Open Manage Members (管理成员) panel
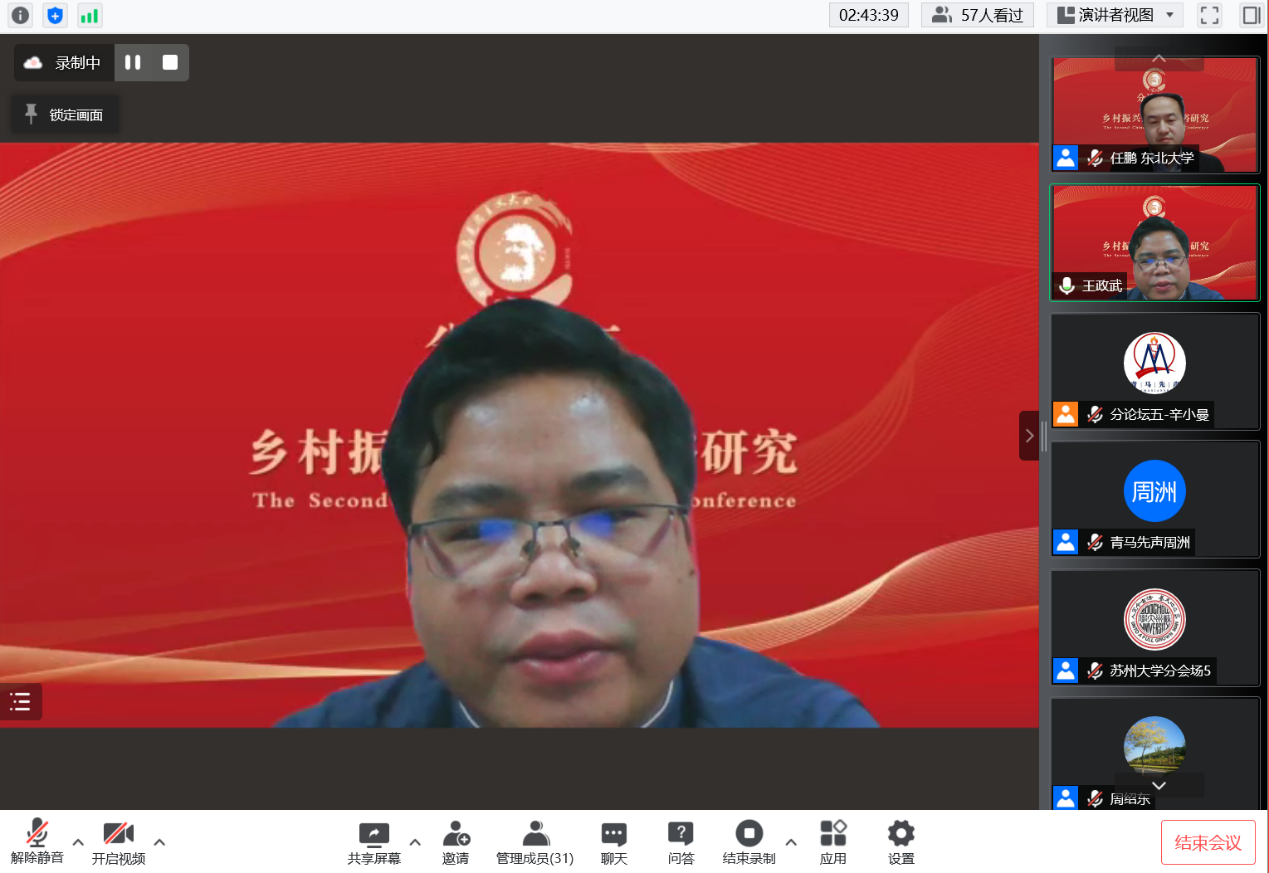1269x873 pixels. (535, 842)
